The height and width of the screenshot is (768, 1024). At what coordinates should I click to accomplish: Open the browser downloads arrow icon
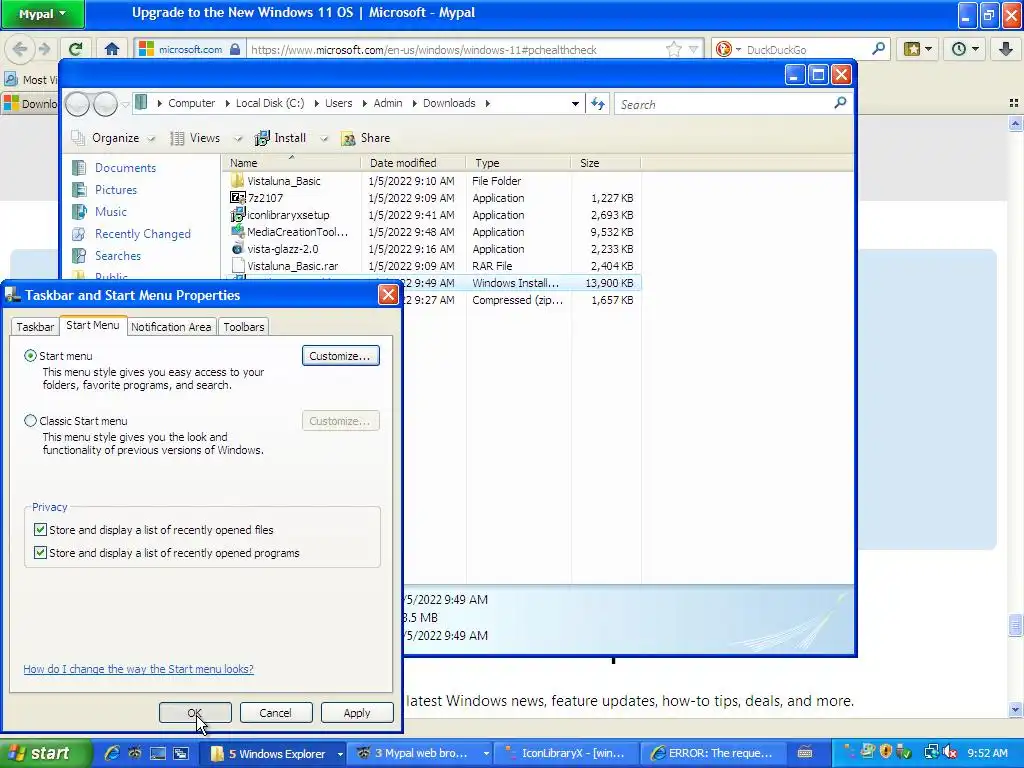click(1006, 49)
